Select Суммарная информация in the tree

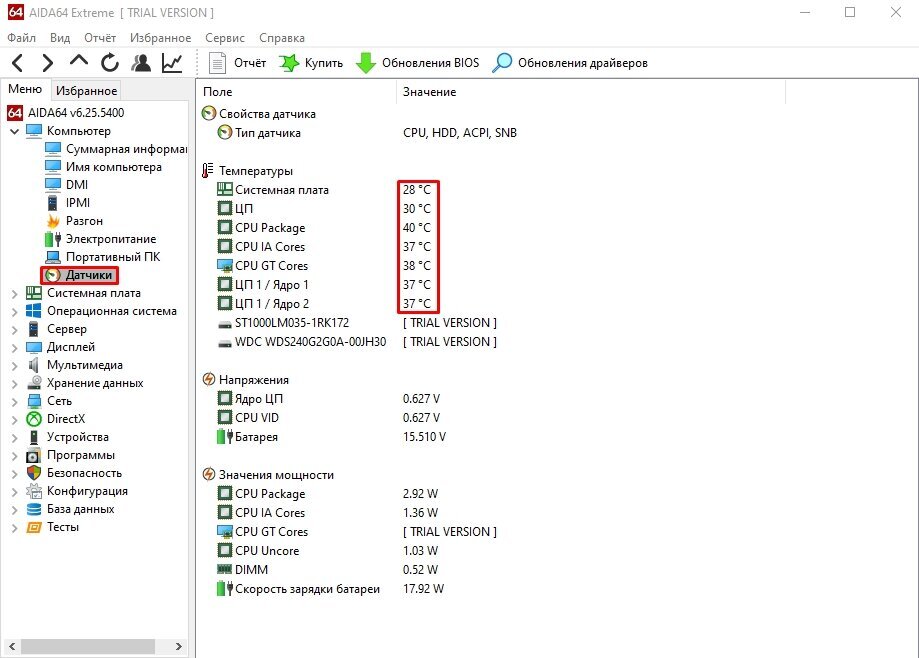116,149
